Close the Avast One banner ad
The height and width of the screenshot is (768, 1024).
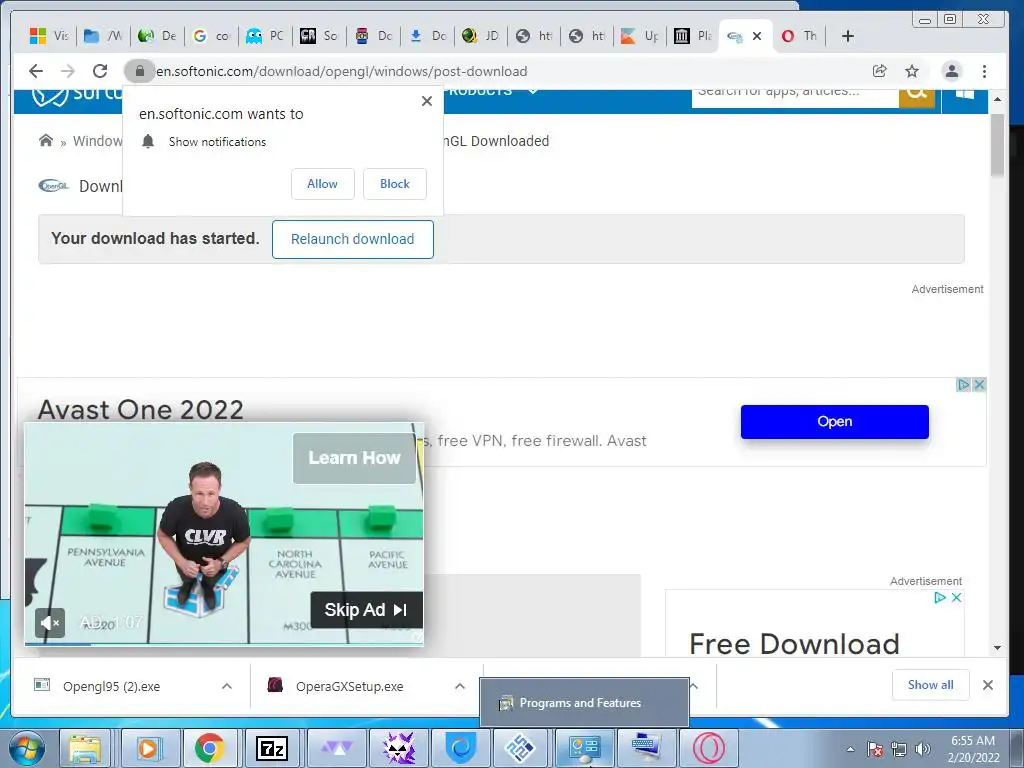979,385
